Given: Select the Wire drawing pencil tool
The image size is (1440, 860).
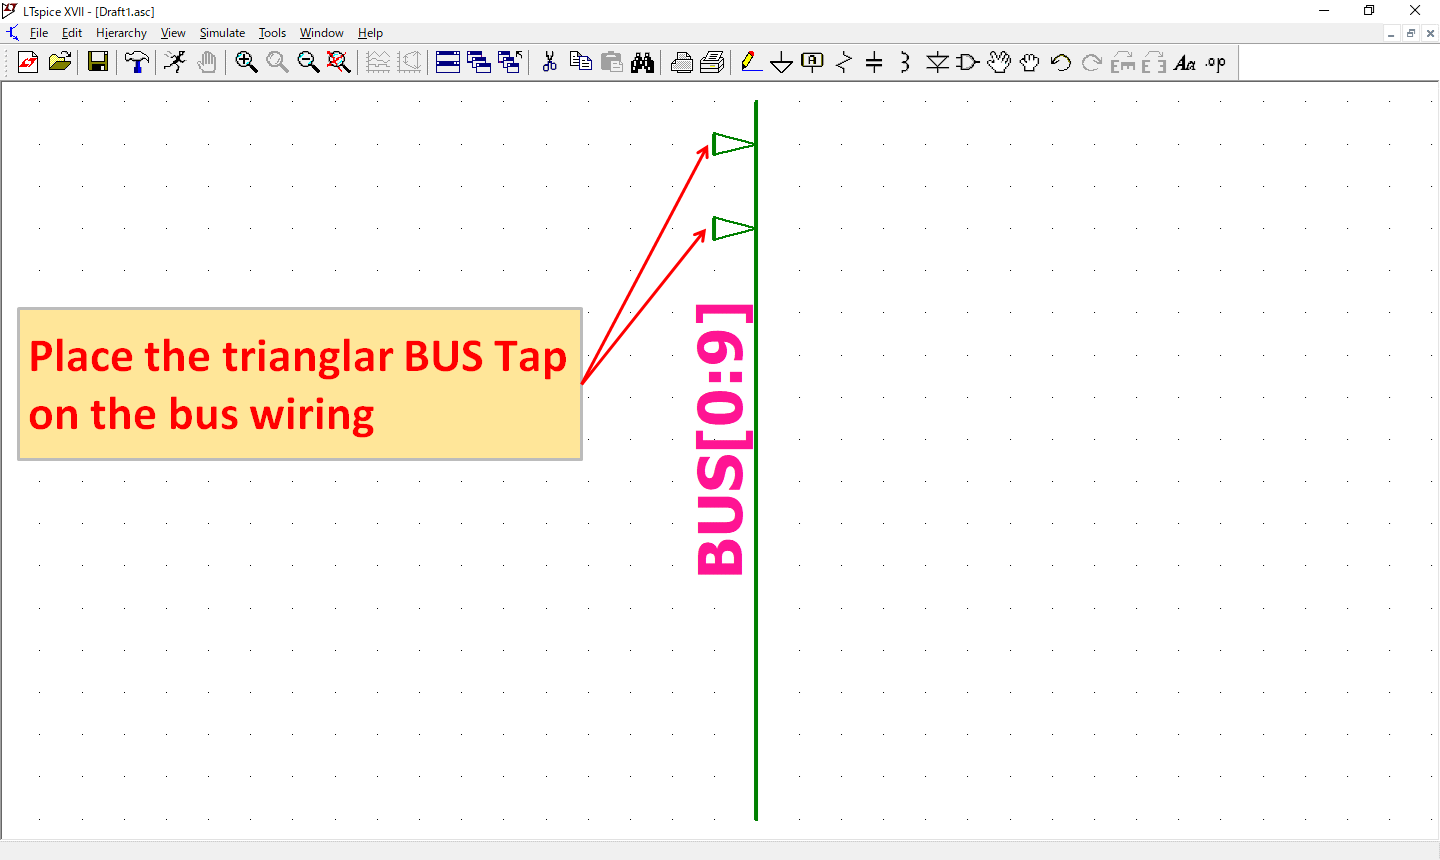Looking at the screenshot, I should 752,62.
